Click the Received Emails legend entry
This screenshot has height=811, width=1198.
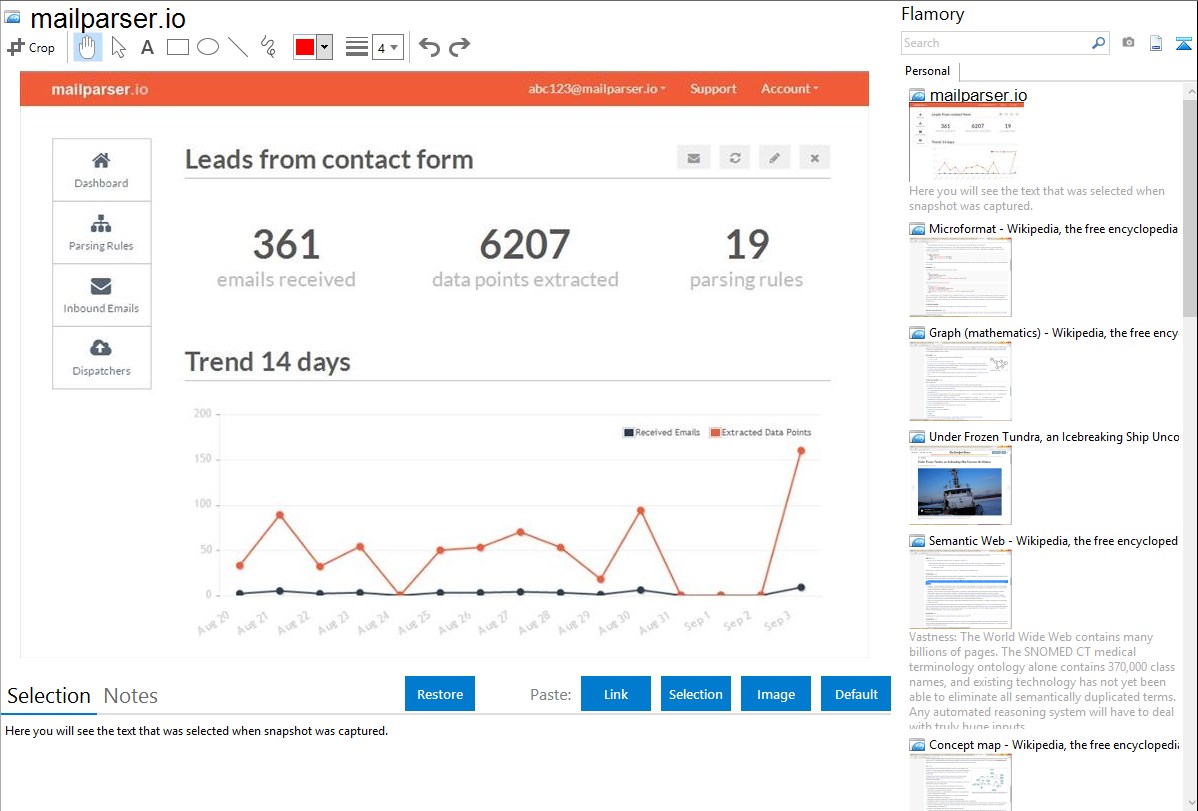point(662,433)
